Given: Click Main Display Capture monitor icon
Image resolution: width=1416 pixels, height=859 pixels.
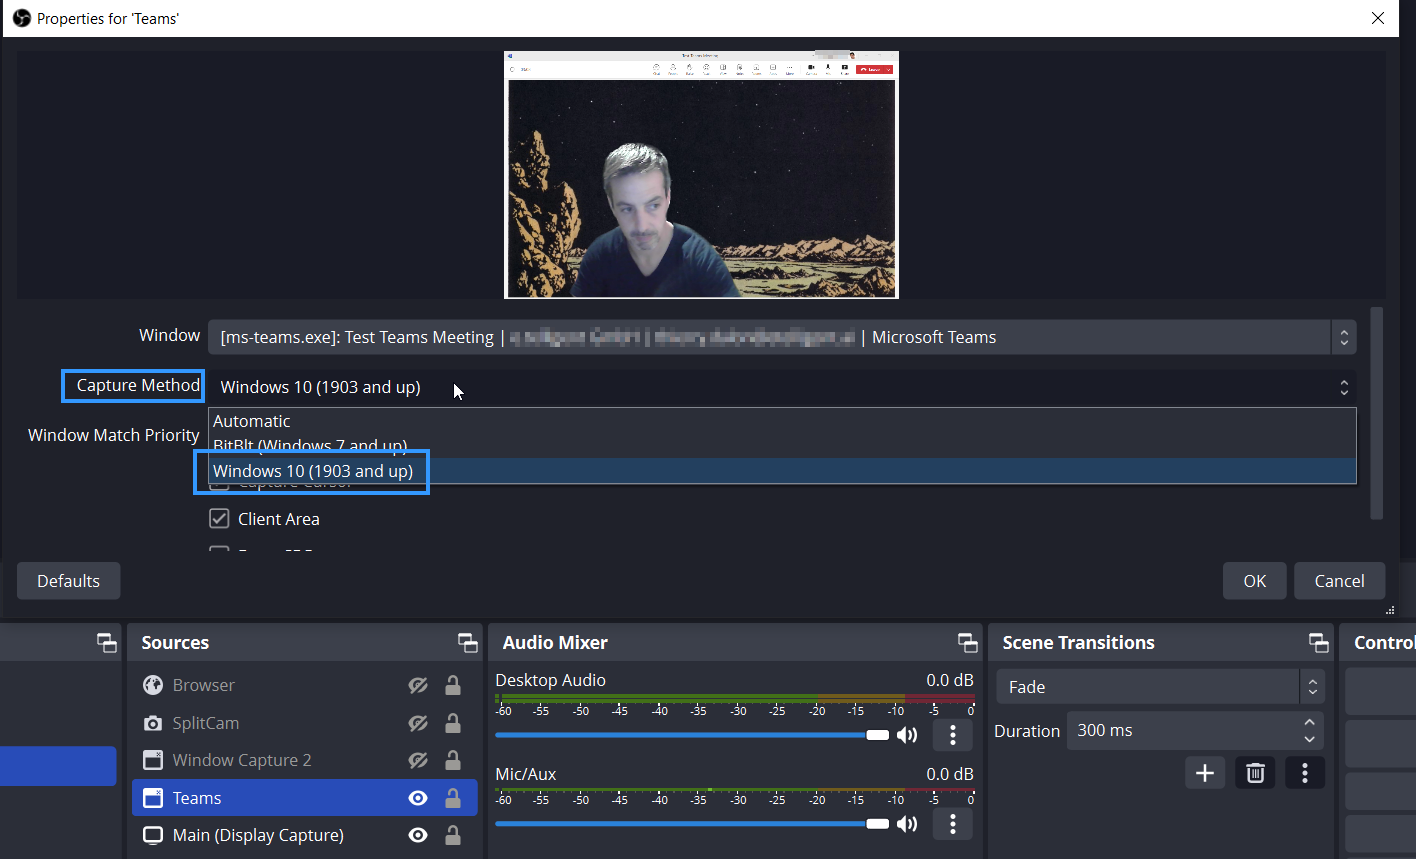Looking at the screenshot, I should click(152, 835).
